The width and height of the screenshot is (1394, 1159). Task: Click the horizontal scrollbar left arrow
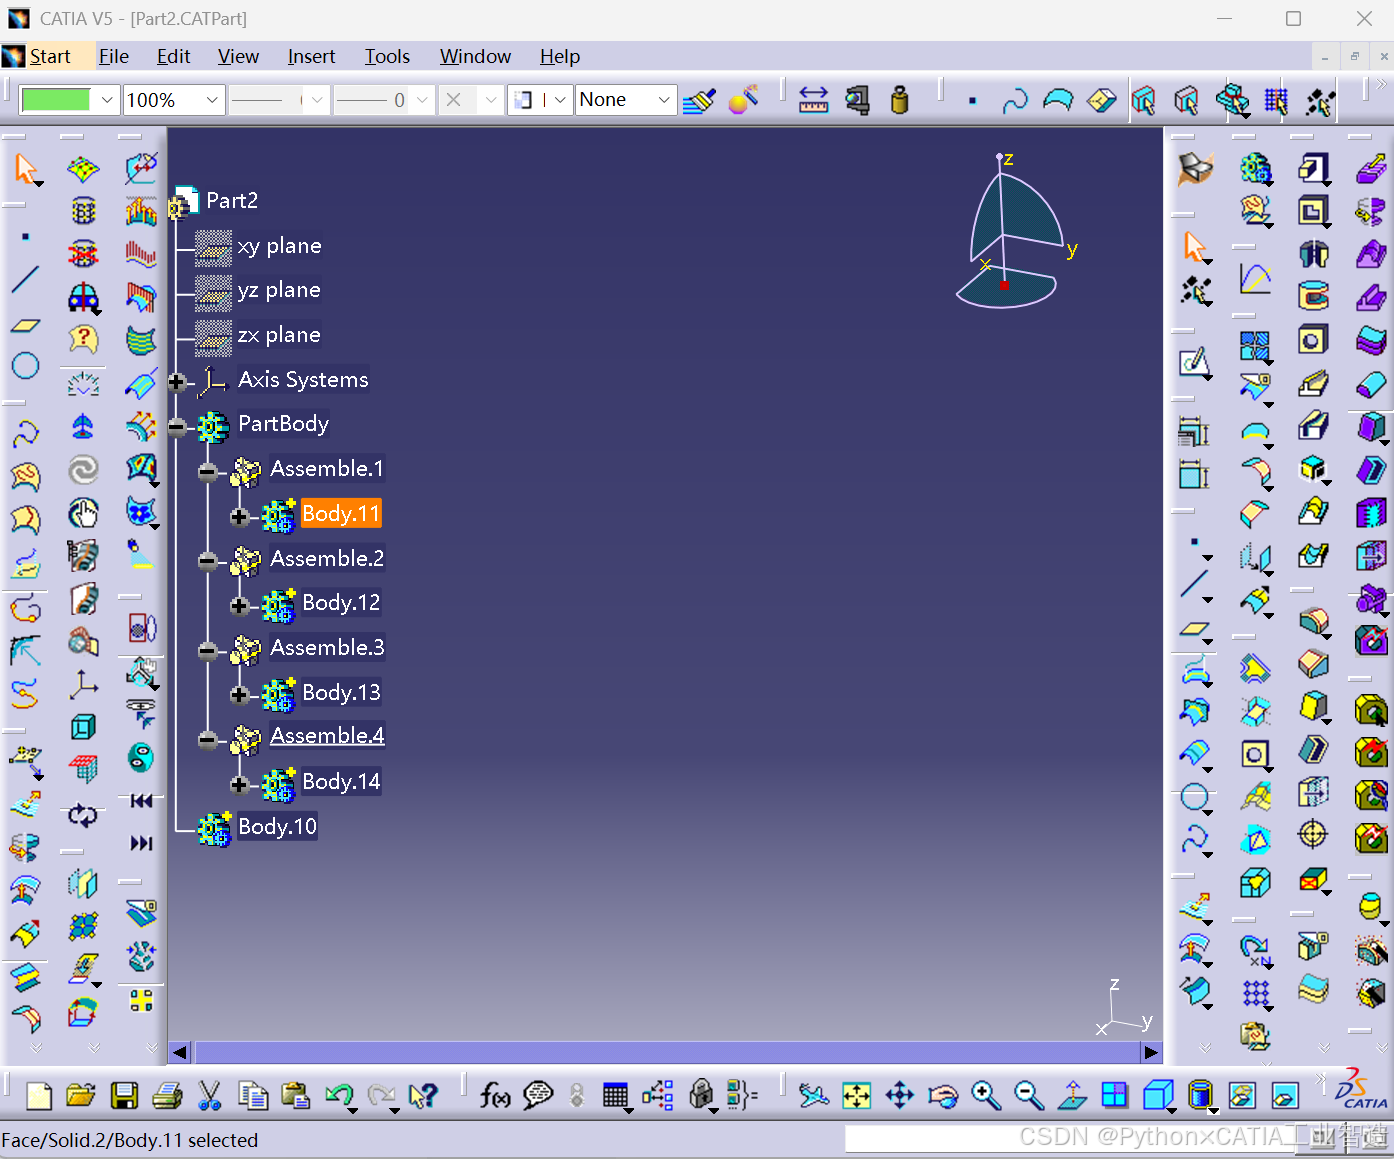point(180,1052)
